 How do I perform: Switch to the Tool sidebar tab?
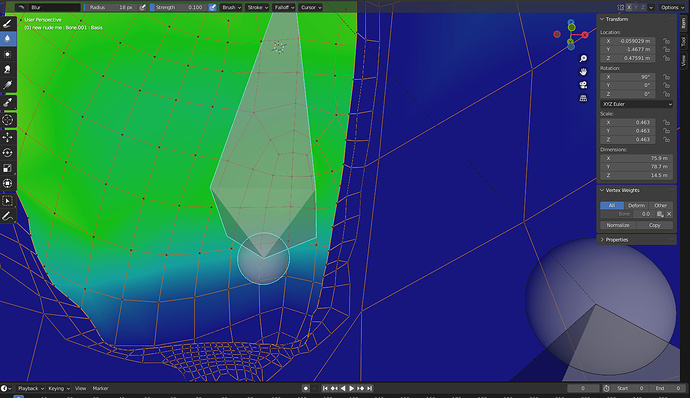[683, 42]
